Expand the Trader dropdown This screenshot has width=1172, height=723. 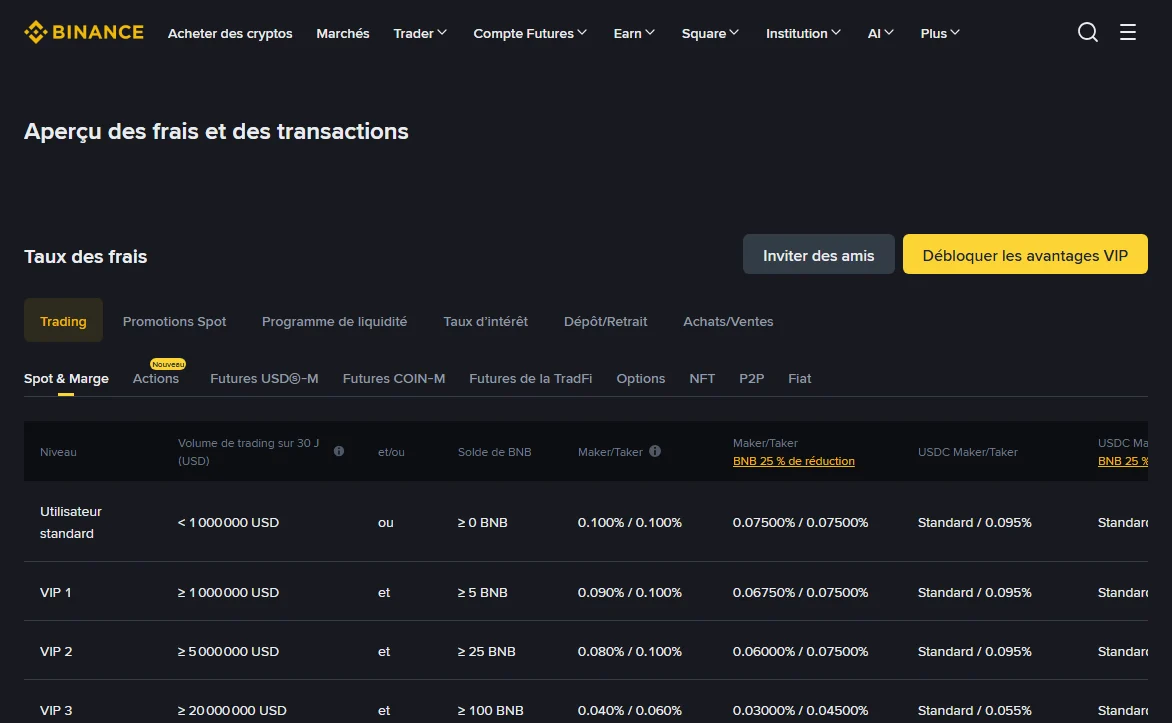pyautogui.click(x=420, y=33)
